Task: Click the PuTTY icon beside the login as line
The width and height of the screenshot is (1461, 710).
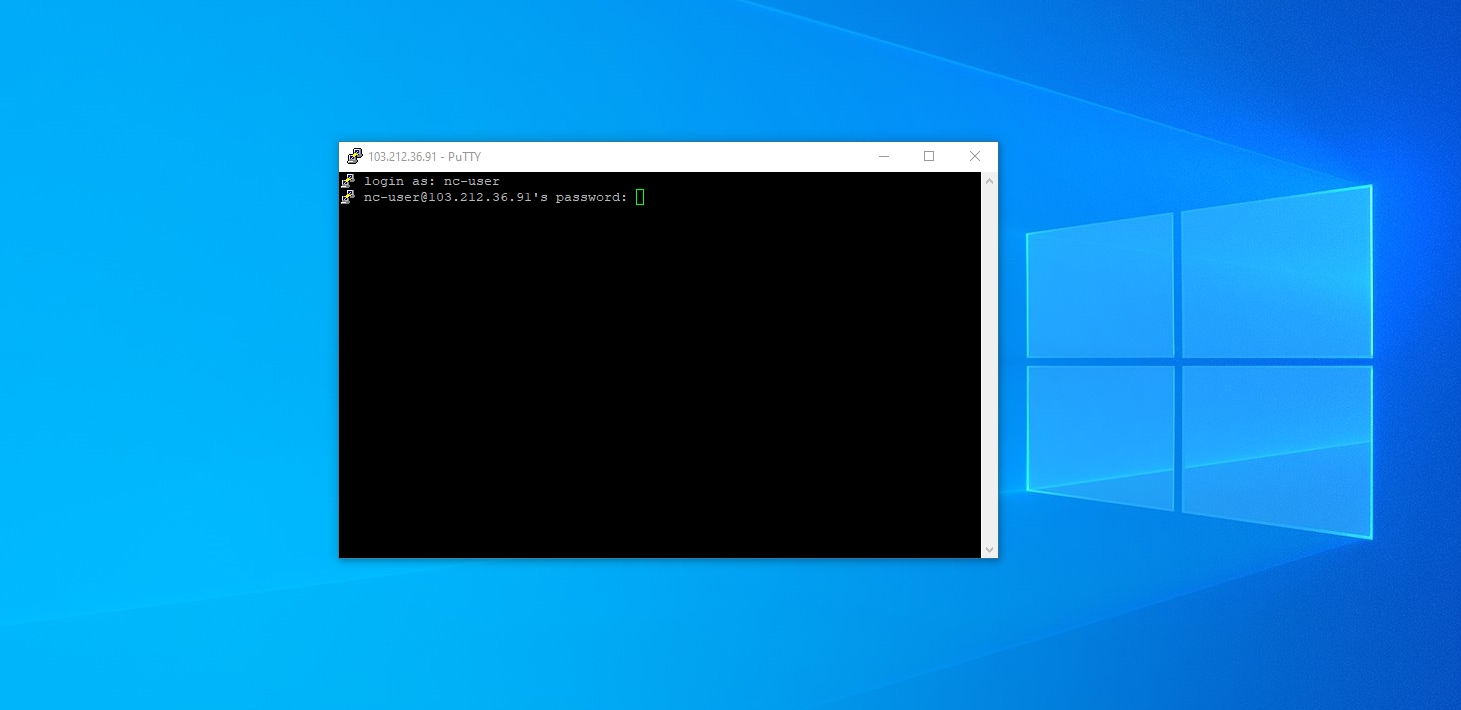Action: click(348, 181)
